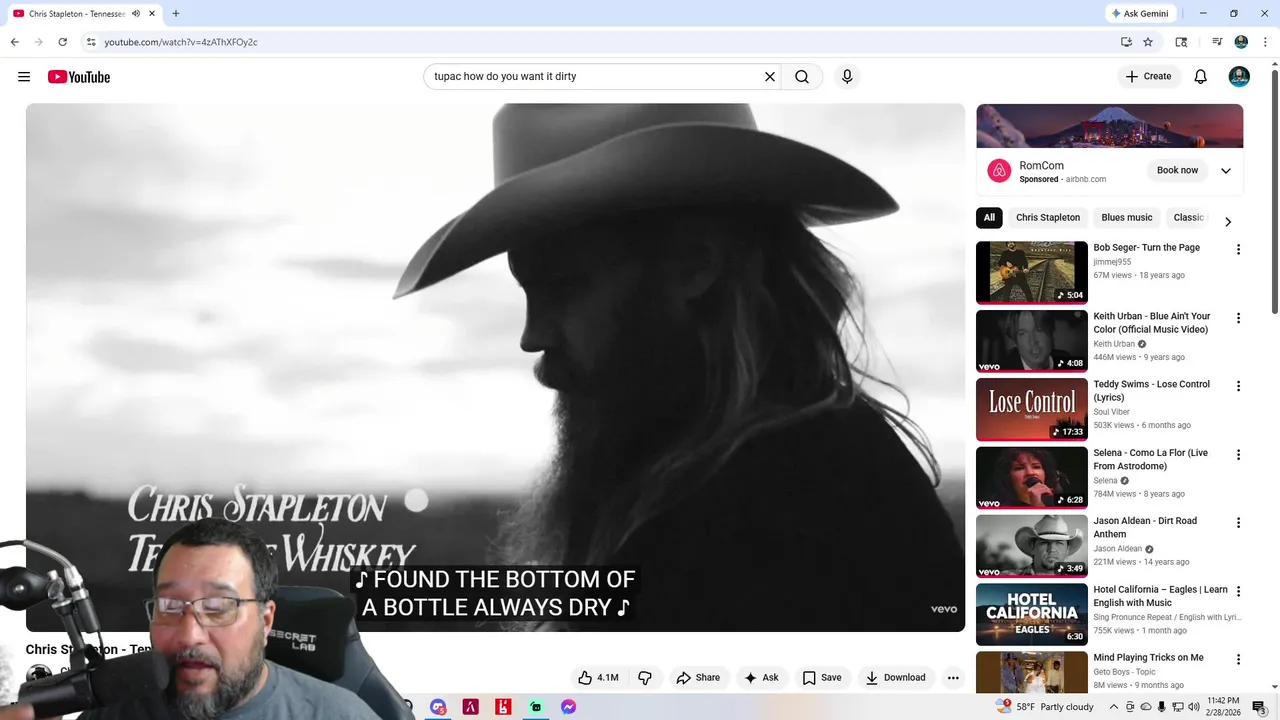Open the YouTube account avatar menu
This screenshot has width=1280, height=720.
[1239, 77]
